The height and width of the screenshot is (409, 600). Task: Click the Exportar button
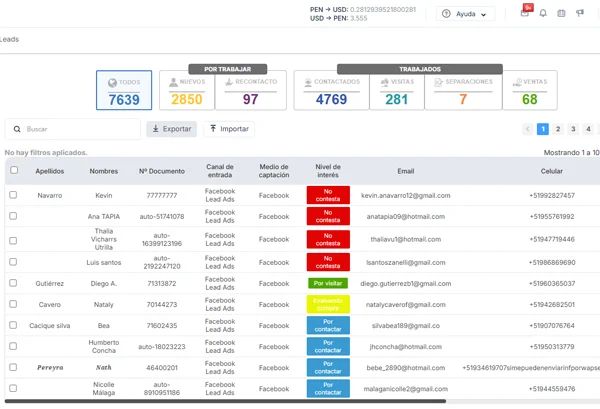[171, 129]
